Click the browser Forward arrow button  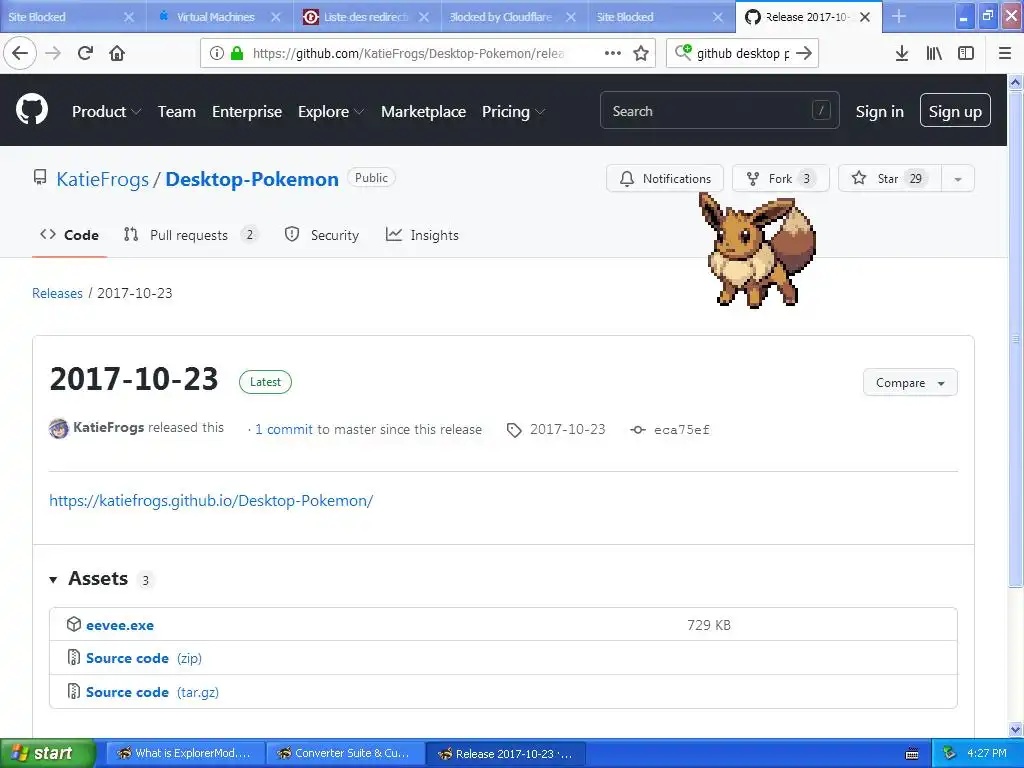coord(54,53)
